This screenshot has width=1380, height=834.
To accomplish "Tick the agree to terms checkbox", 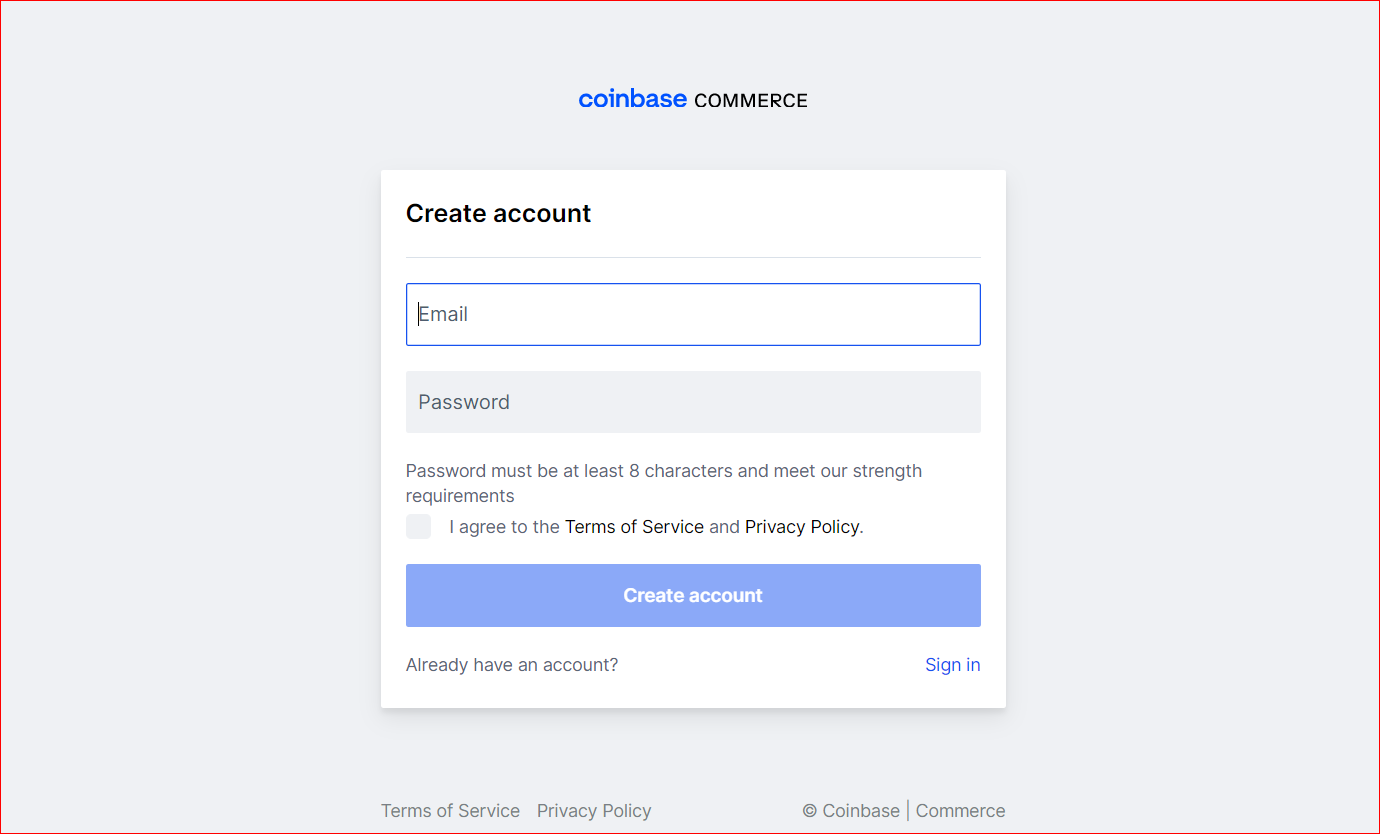I will (x=418, y=527).
